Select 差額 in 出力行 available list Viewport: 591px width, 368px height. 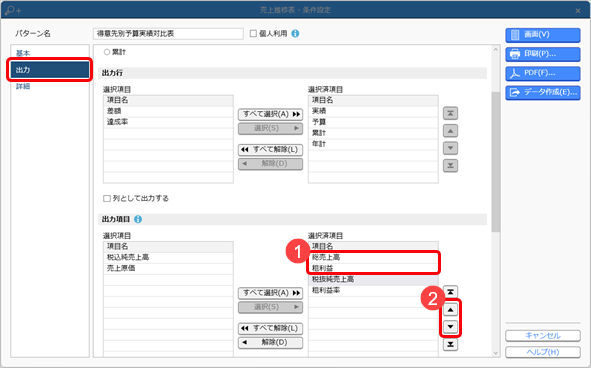168,111
